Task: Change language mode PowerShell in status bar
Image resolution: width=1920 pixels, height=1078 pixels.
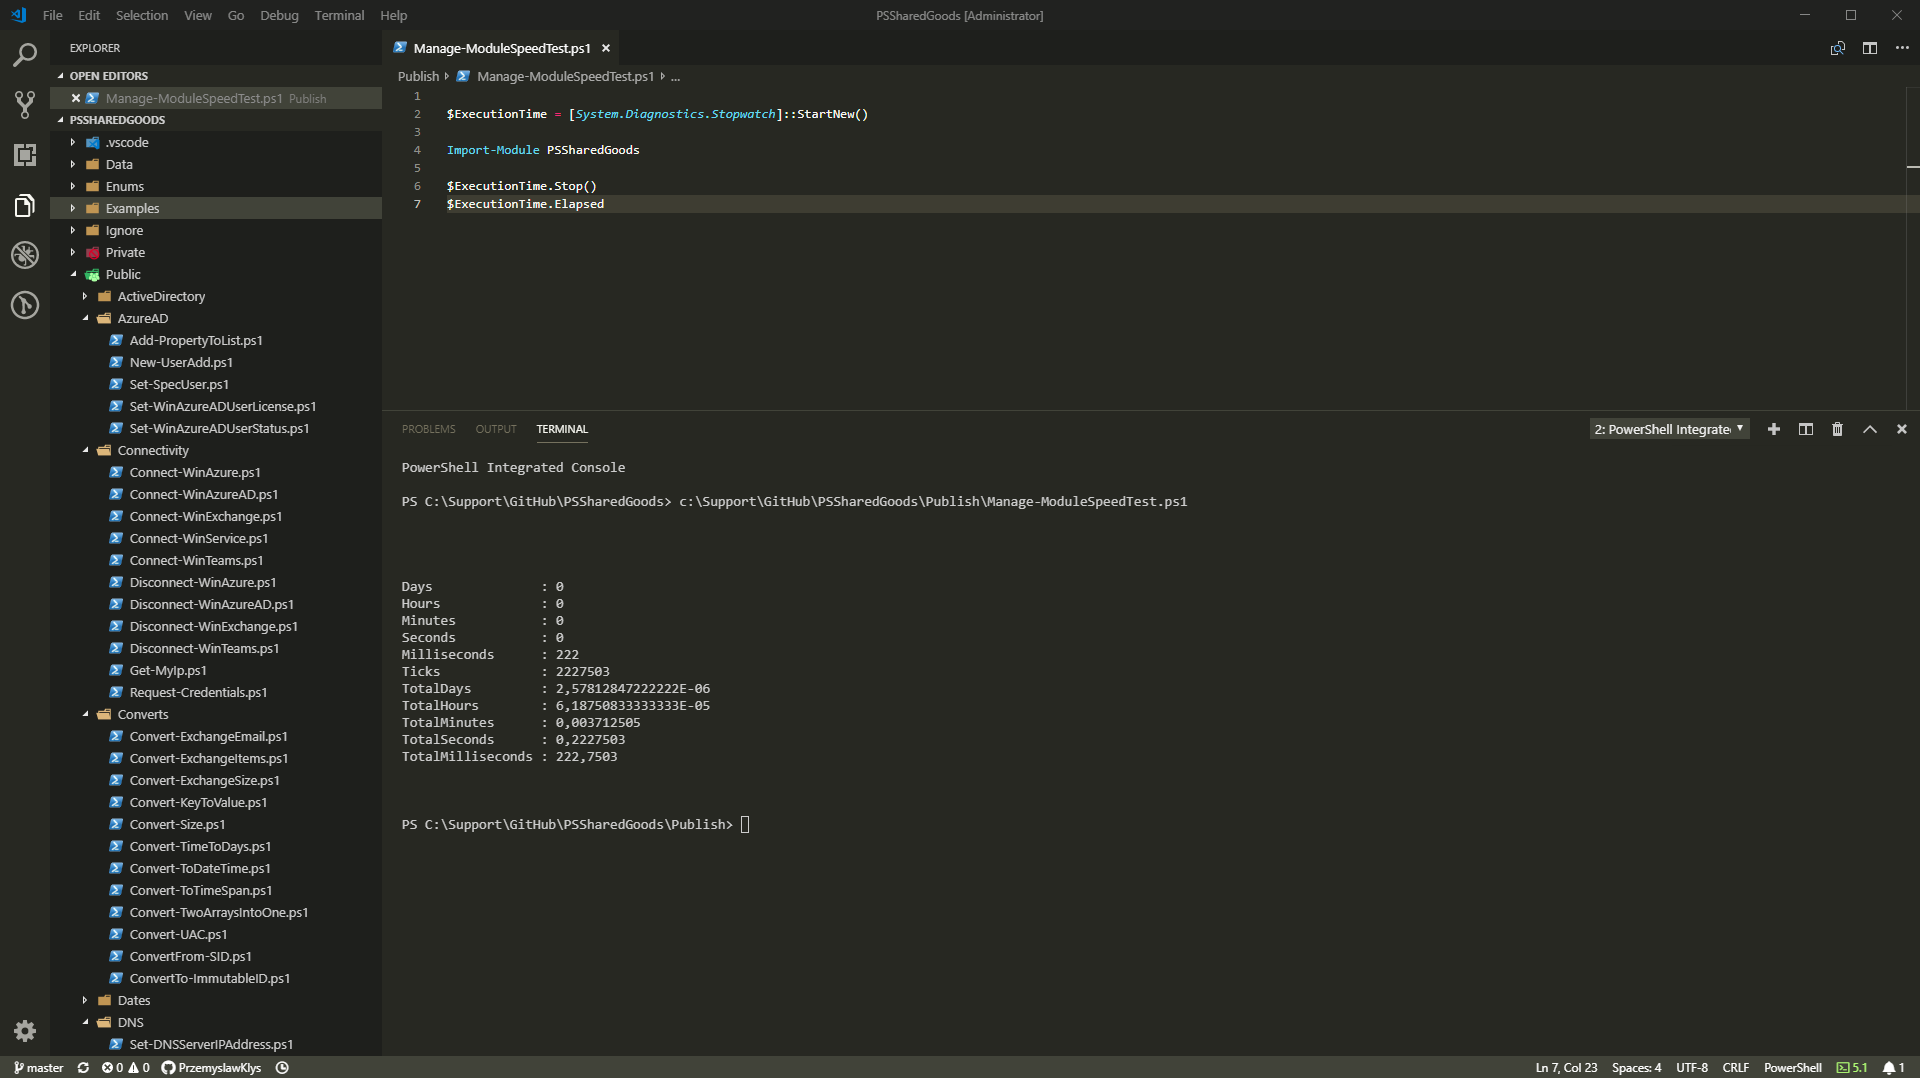Action: coord(1792,1067)
